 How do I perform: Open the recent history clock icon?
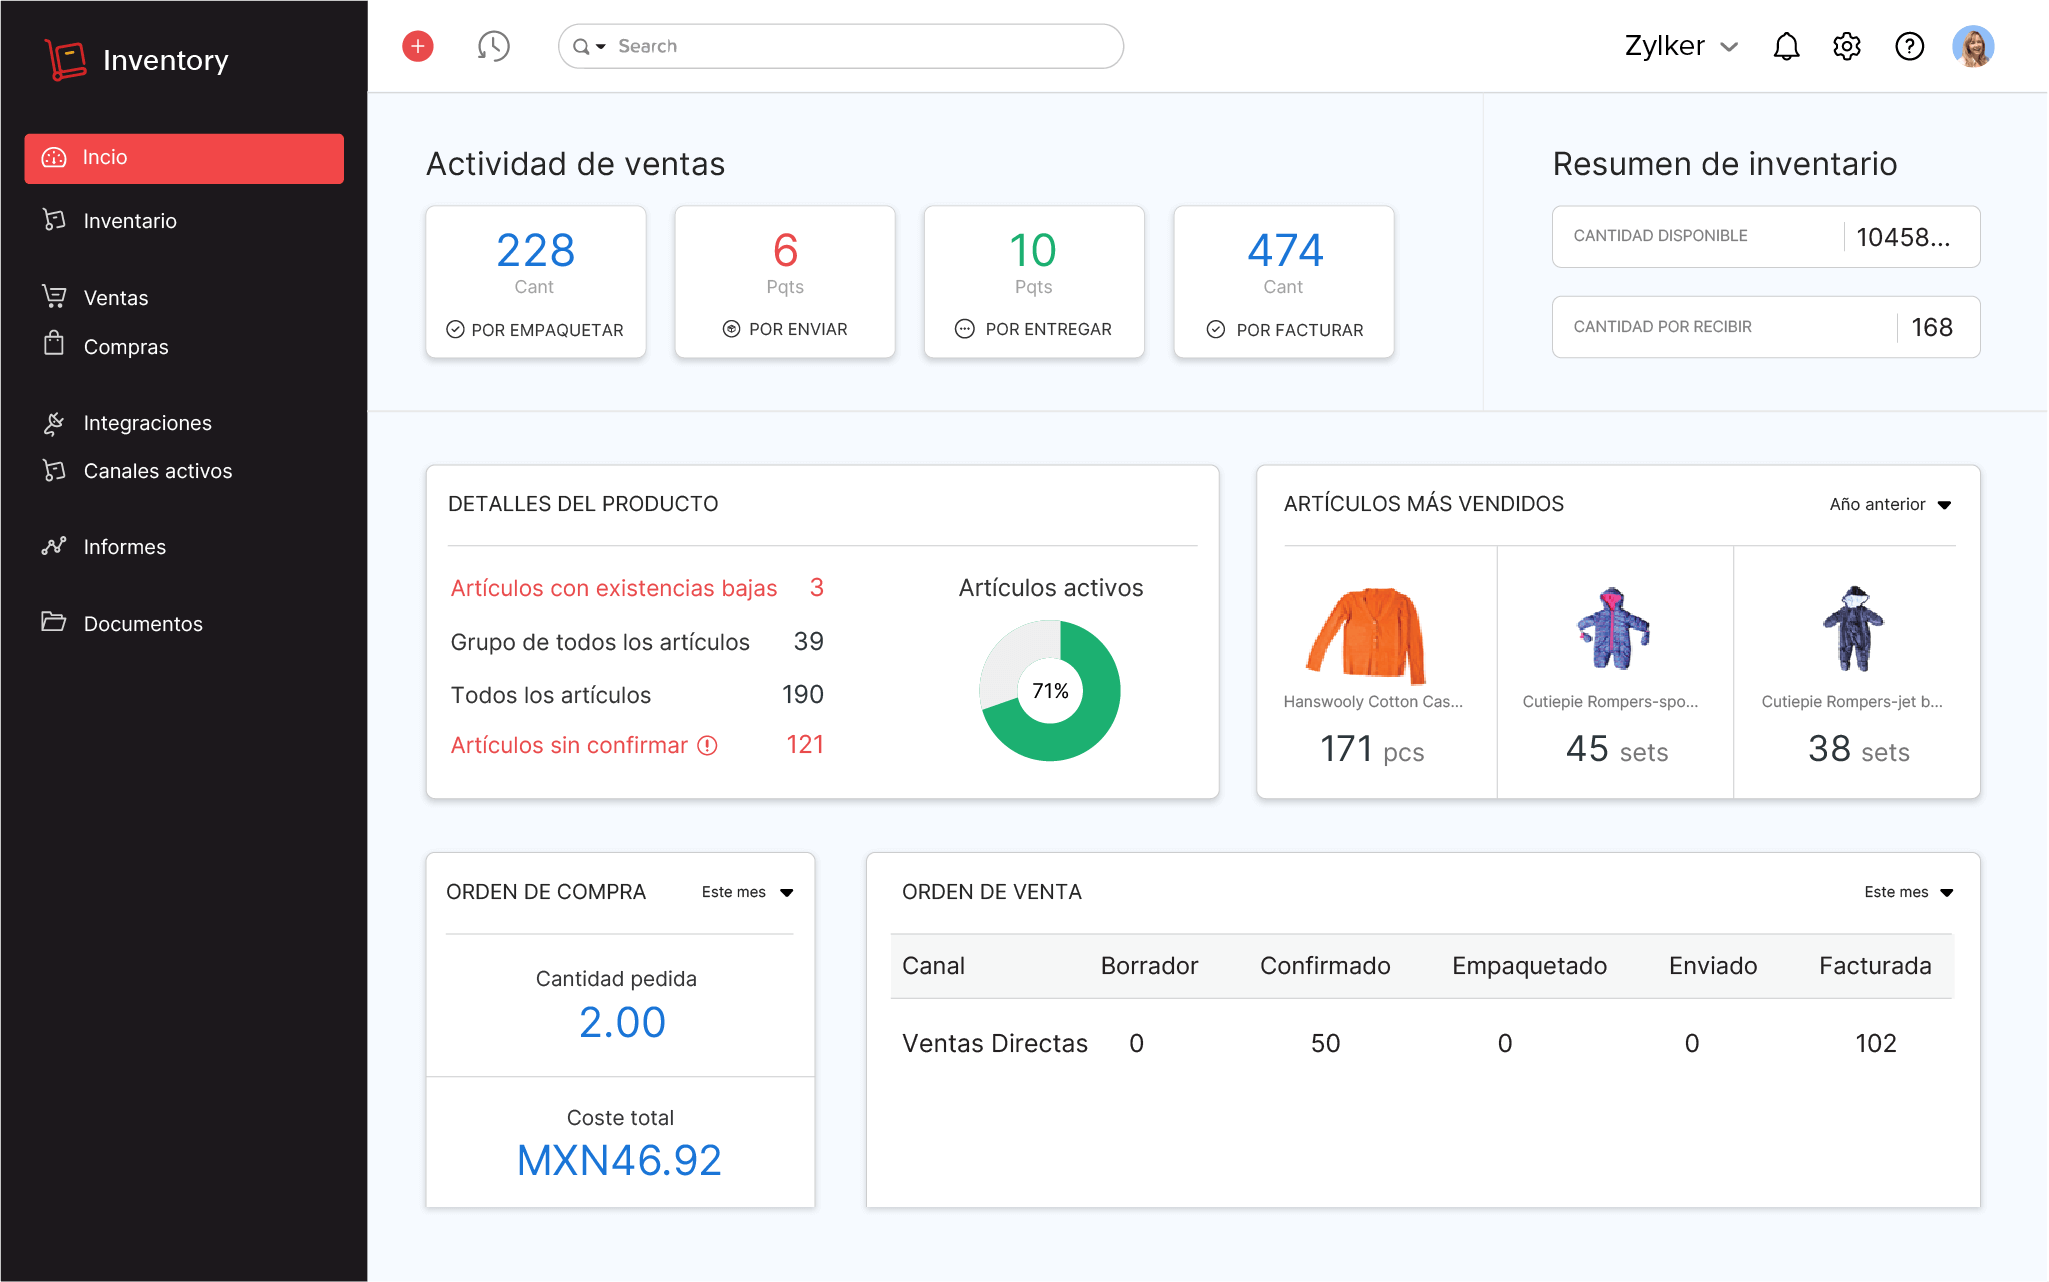coord(493,46)
